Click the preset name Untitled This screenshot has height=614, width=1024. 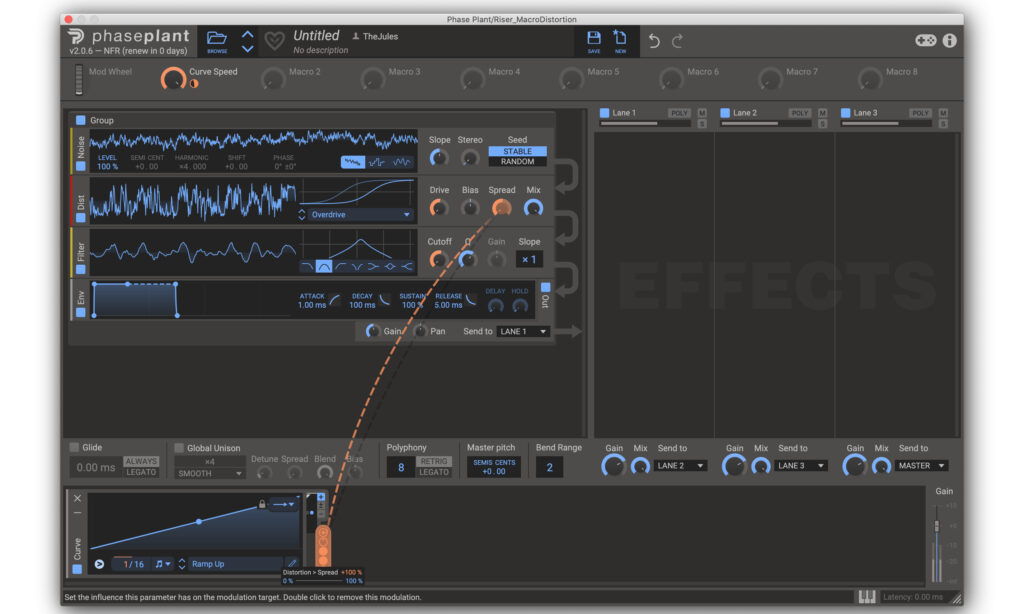pyautogui.click(x=316, y=35)
